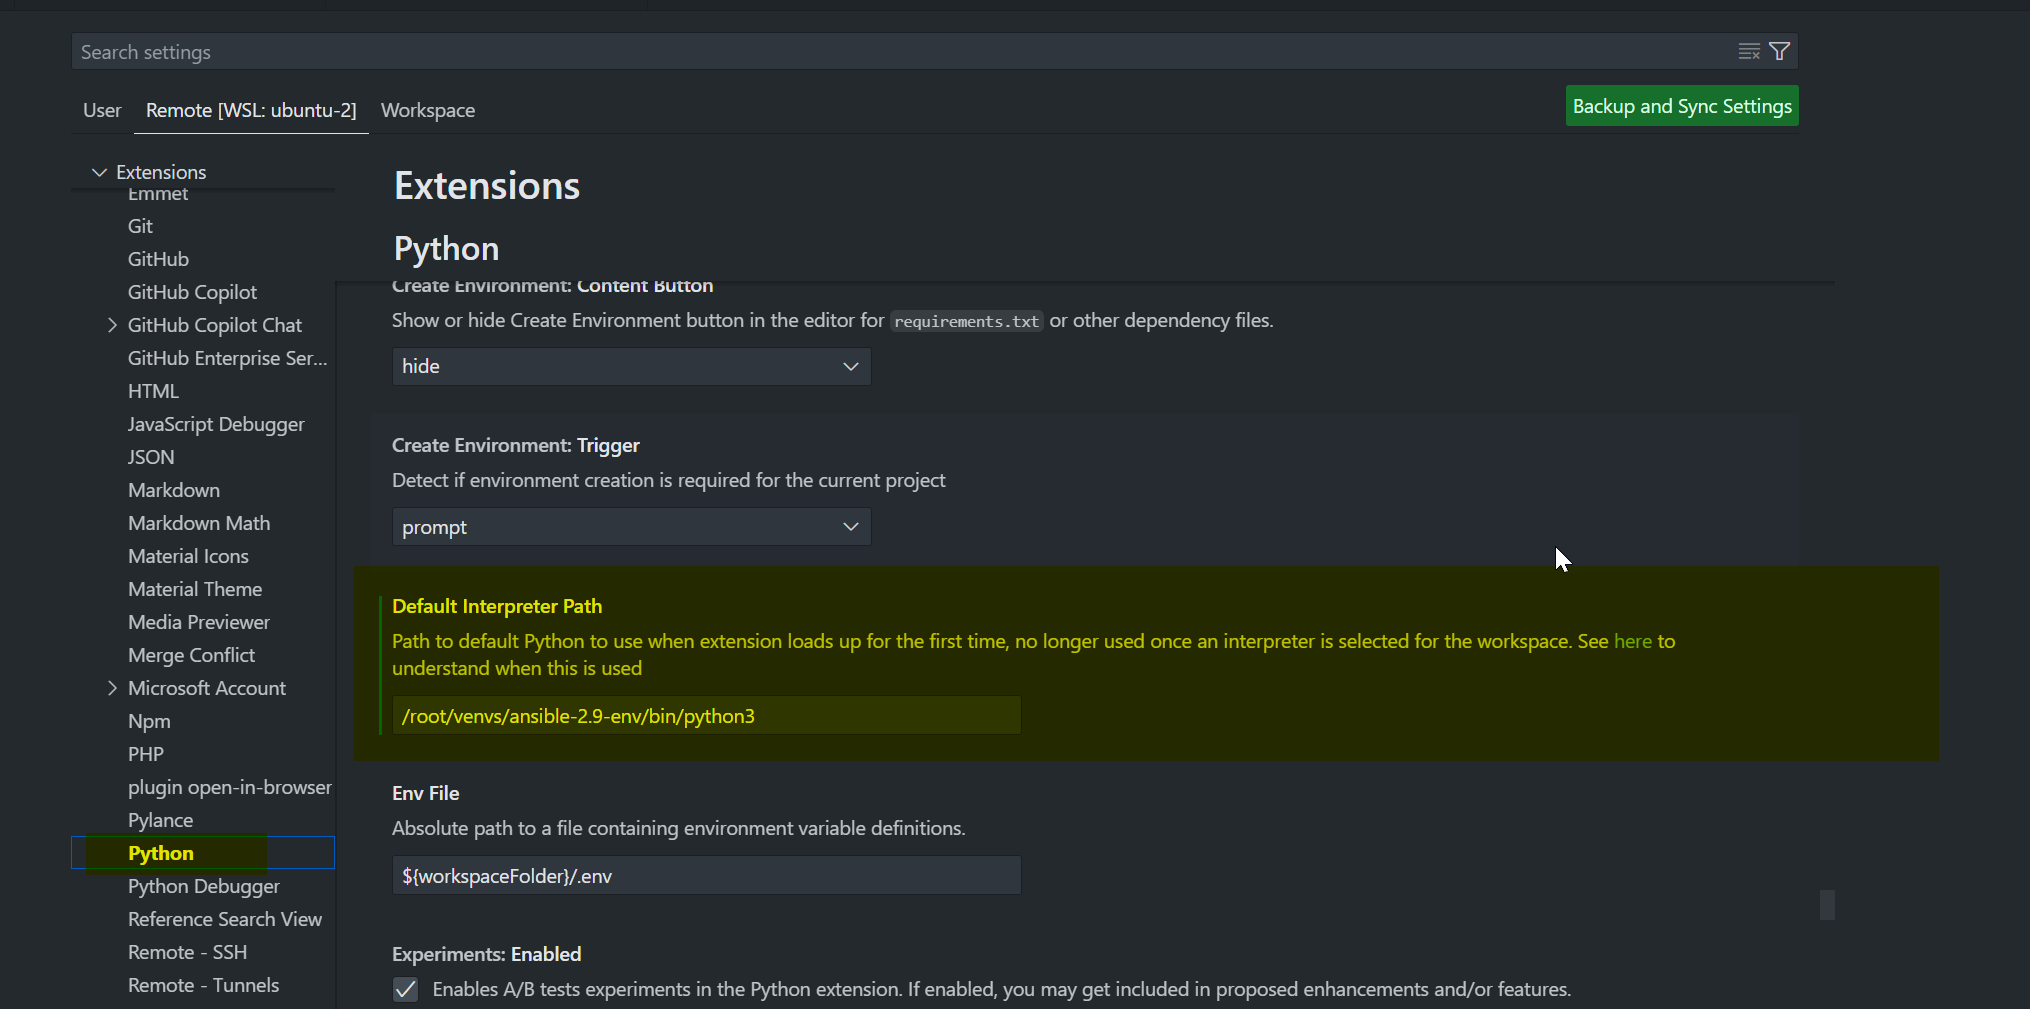Expand the GitHub Copilot Chat node

[x=112, y=325]
